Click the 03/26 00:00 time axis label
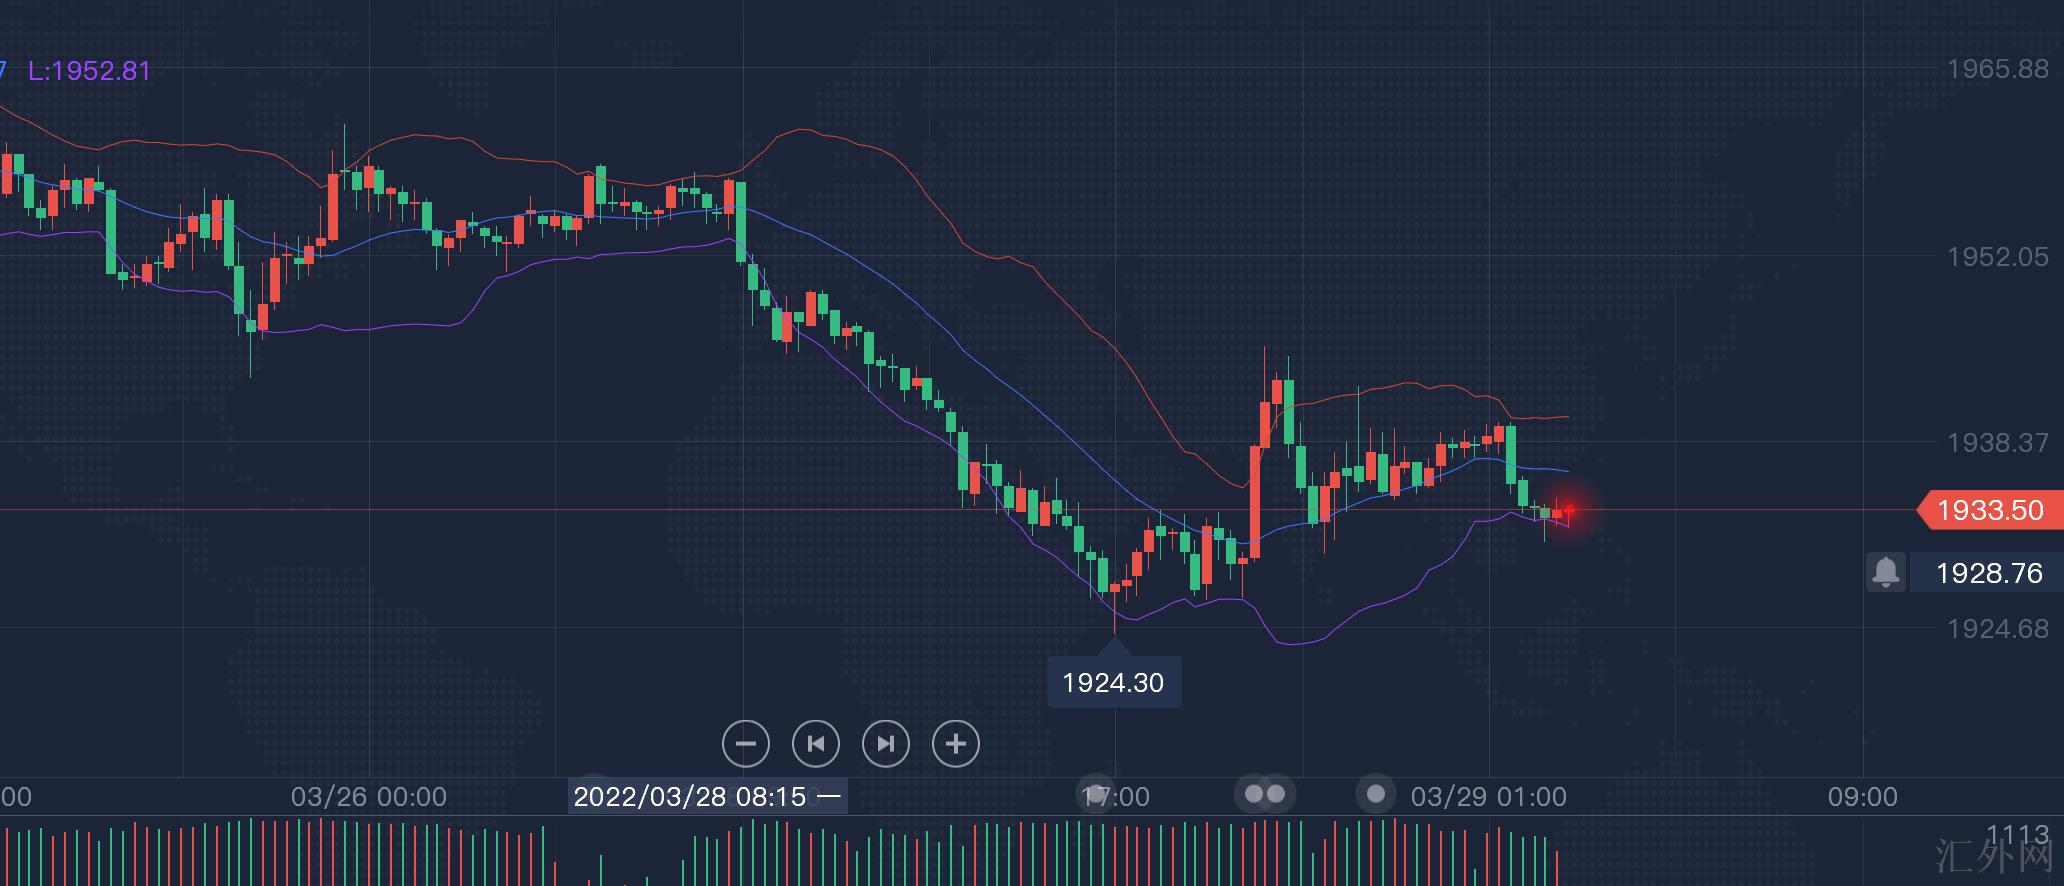Image resolution: width=2064 pixels, height=886 pixels. pyautogui.click(x=368, y=797)
